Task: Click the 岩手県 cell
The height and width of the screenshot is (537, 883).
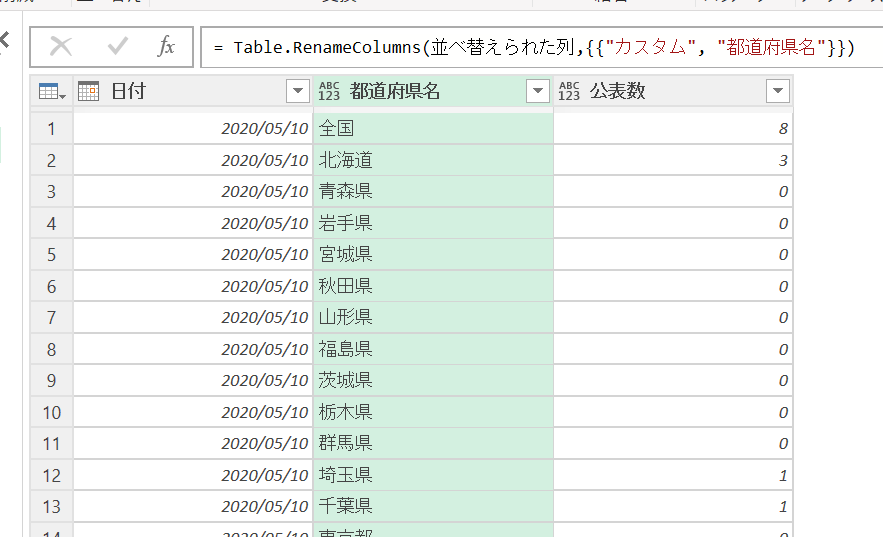Action: 433,223
